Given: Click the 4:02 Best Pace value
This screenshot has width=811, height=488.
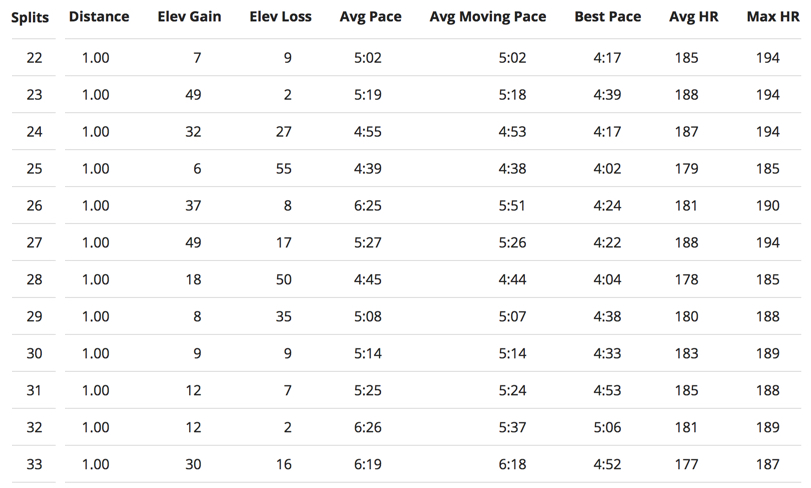Looking at the screenshot, I should click(x=607, y=169).
